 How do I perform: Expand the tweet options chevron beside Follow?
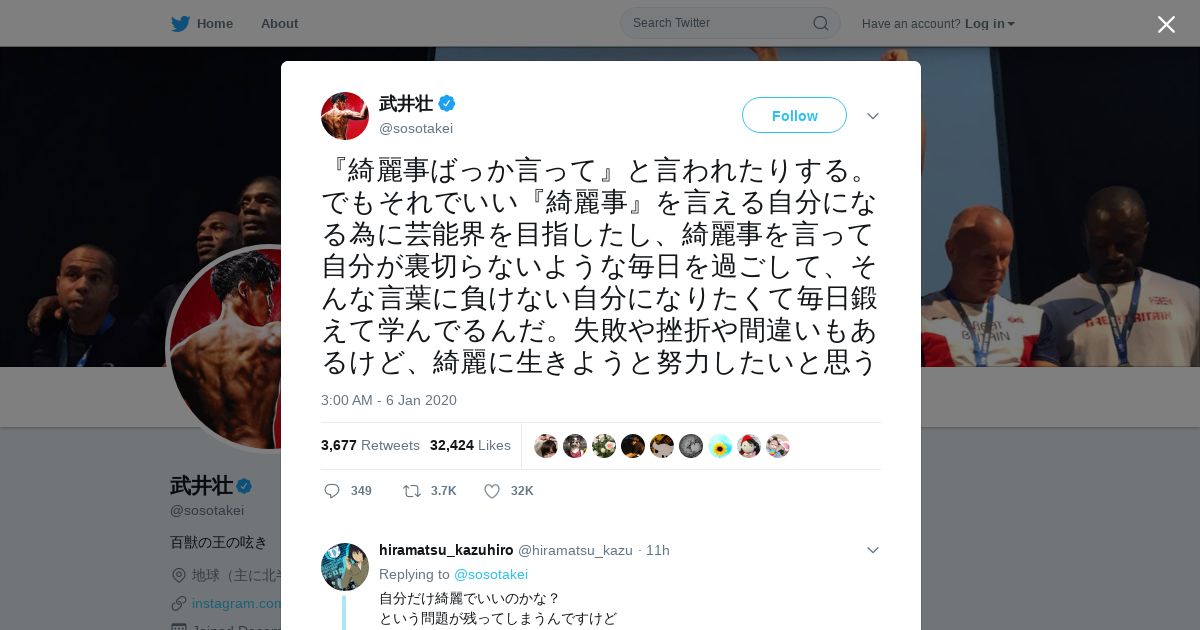pyautogui.click(x=873, y=116)
